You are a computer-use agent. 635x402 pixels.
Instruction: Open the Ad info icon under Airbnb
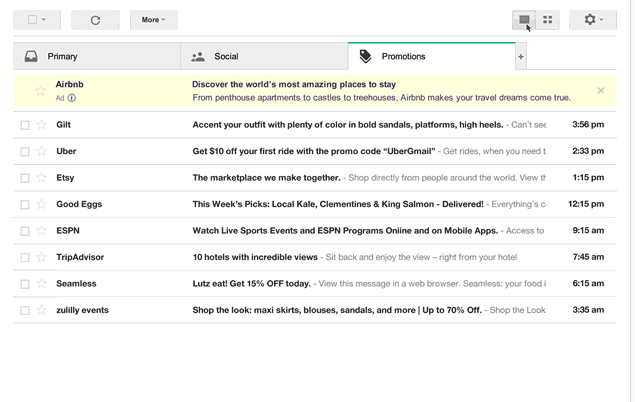(x=72, y=98)
